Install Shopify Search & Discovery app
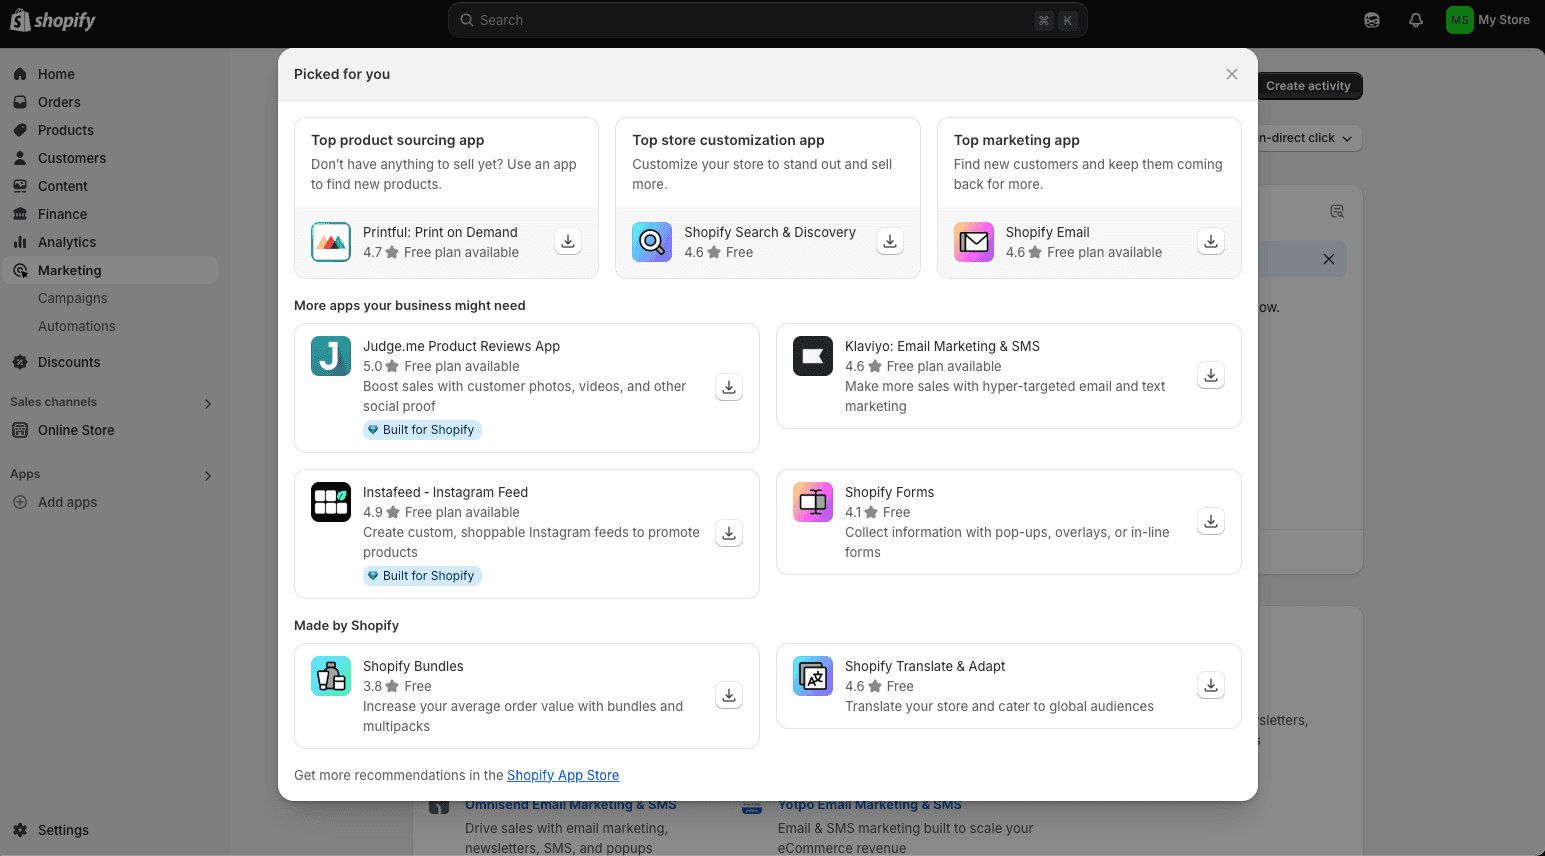 (890, 241)
